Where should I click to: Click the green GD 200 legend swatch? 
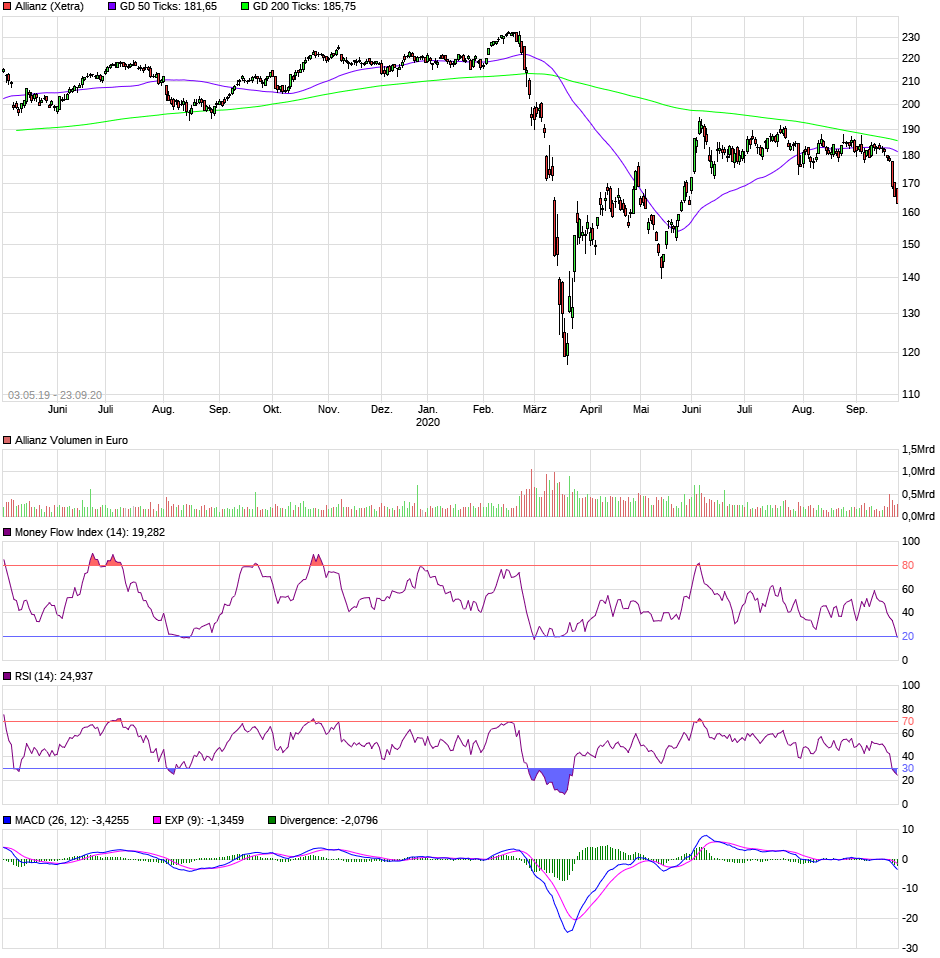pyautogui.click(x=245, y=6)
